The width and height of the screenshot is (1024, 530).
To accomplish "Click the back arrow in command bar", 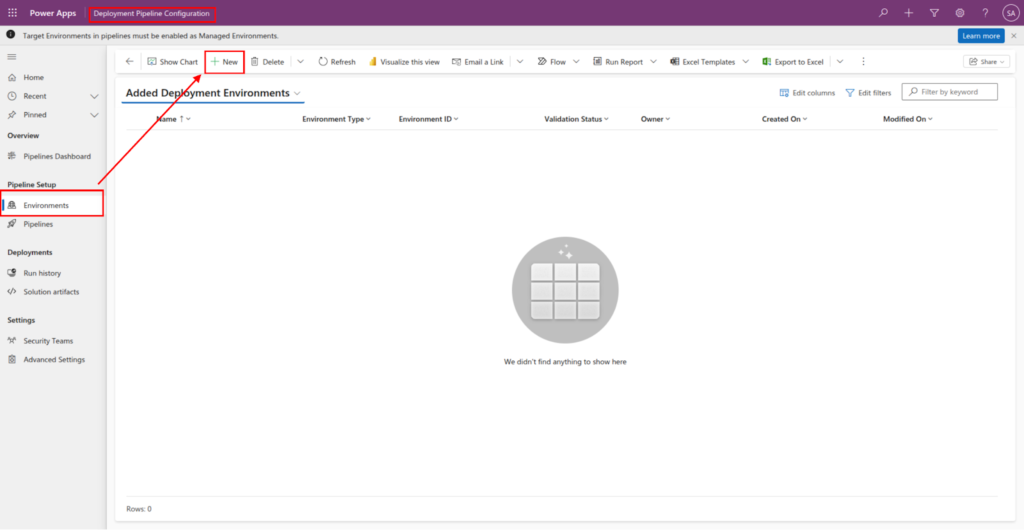I will (129, 62).
